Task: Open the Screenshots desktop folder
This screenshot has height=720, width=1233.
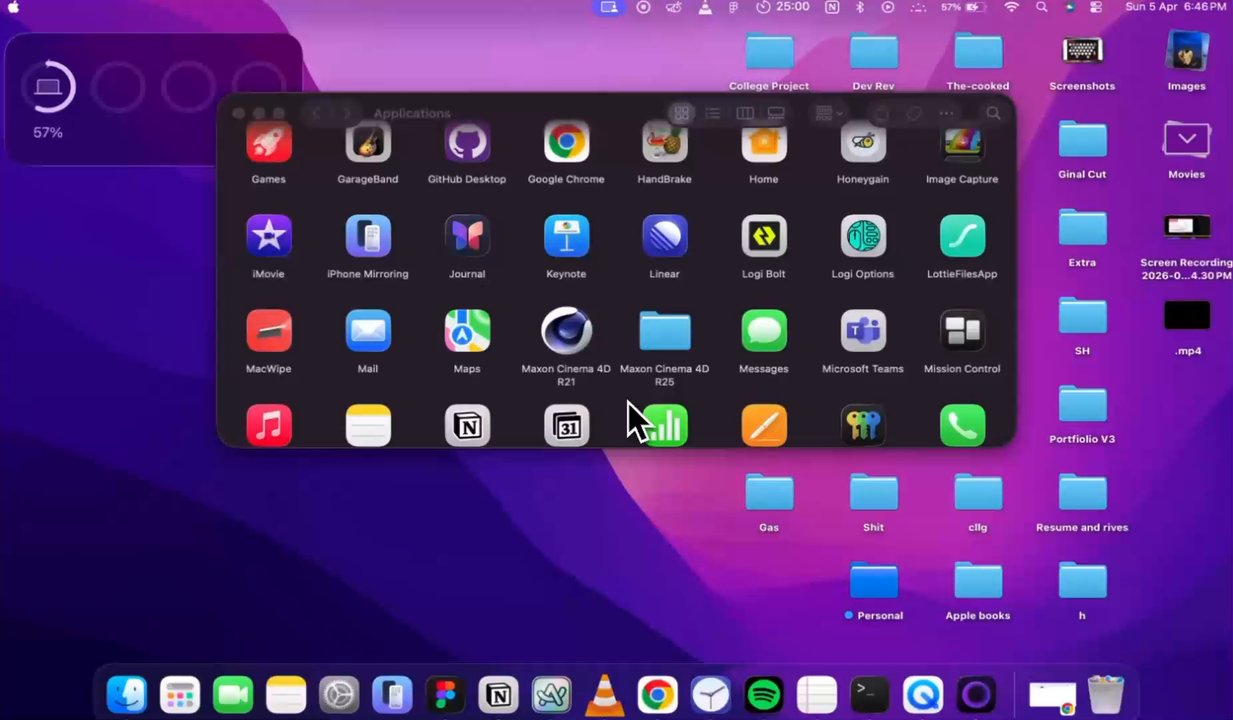Action: click(1082, 52)
